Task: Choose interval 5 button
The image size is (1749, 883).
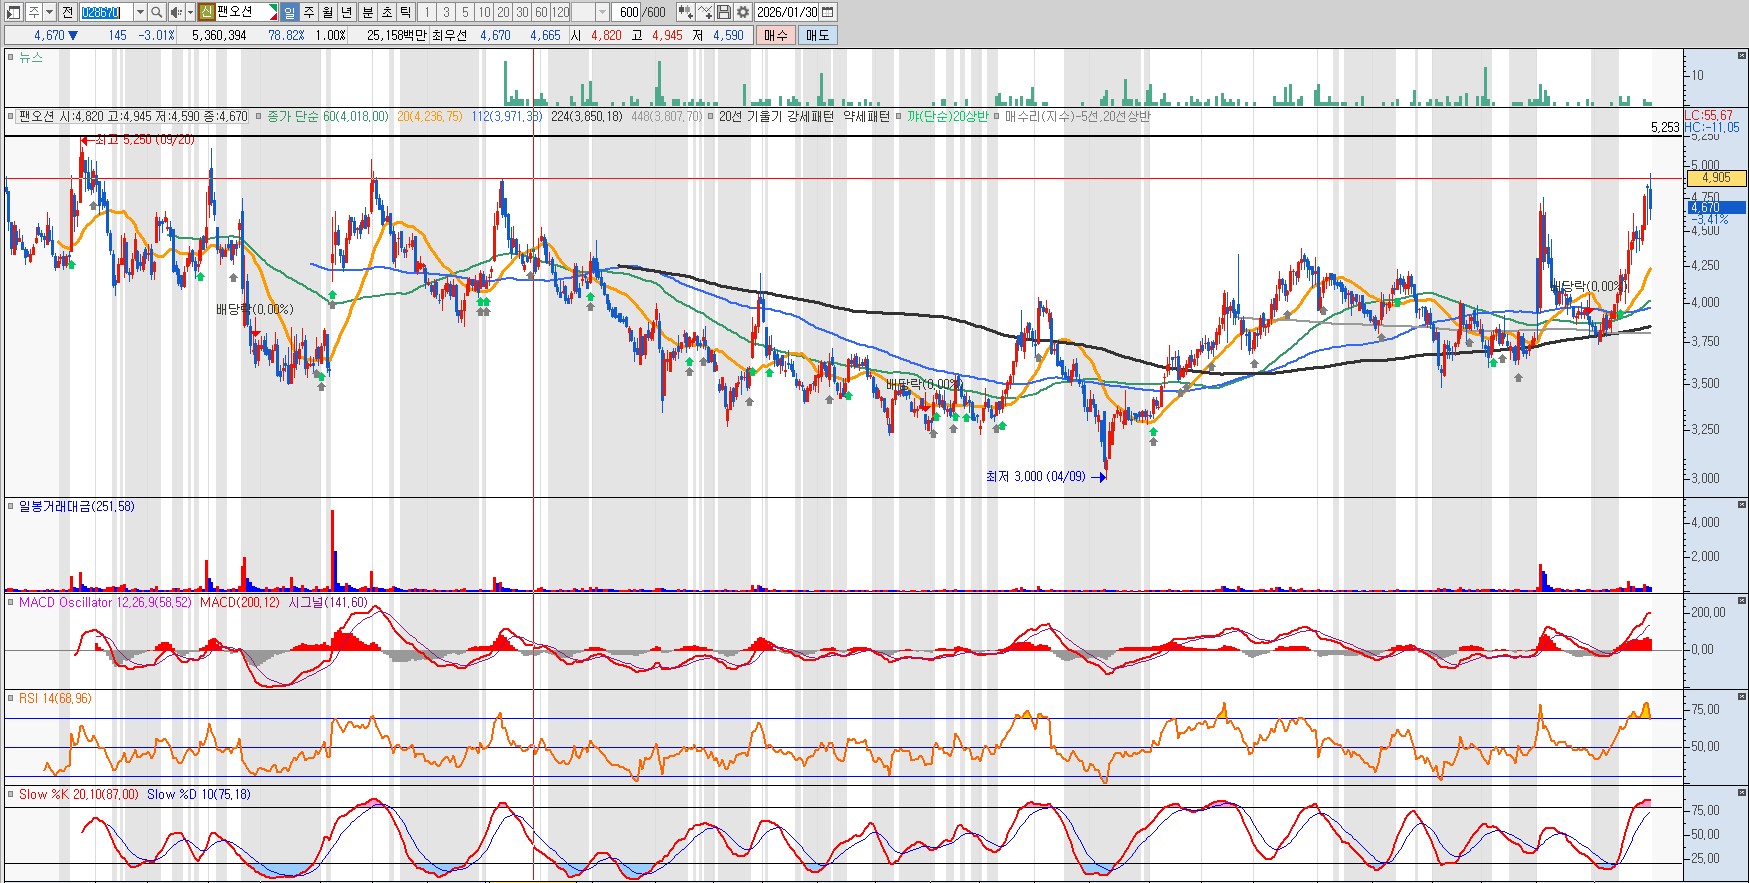Action: tap(465, 12)
